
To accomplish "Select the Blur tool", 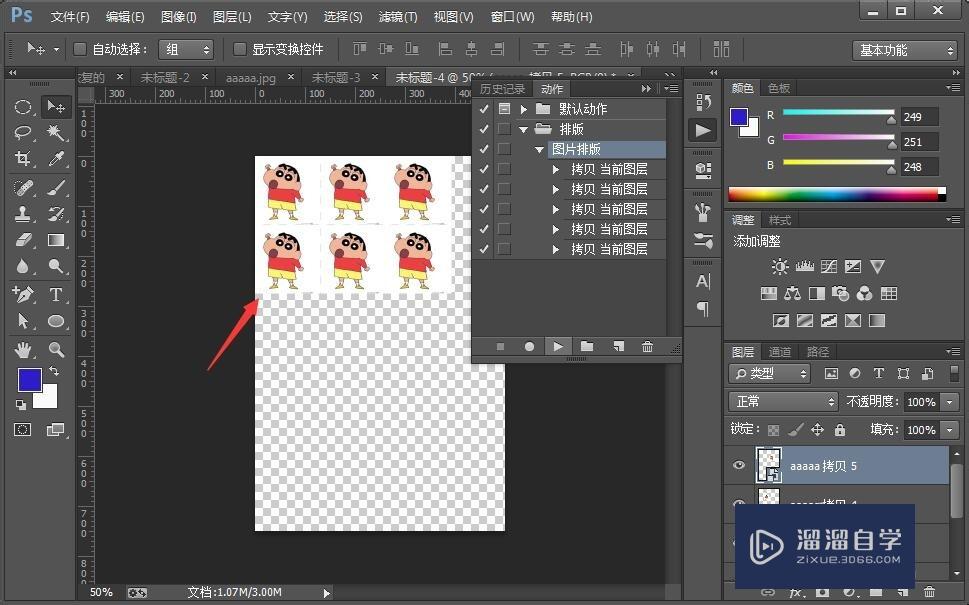I will pyautogui.click(x=23, y=266).
